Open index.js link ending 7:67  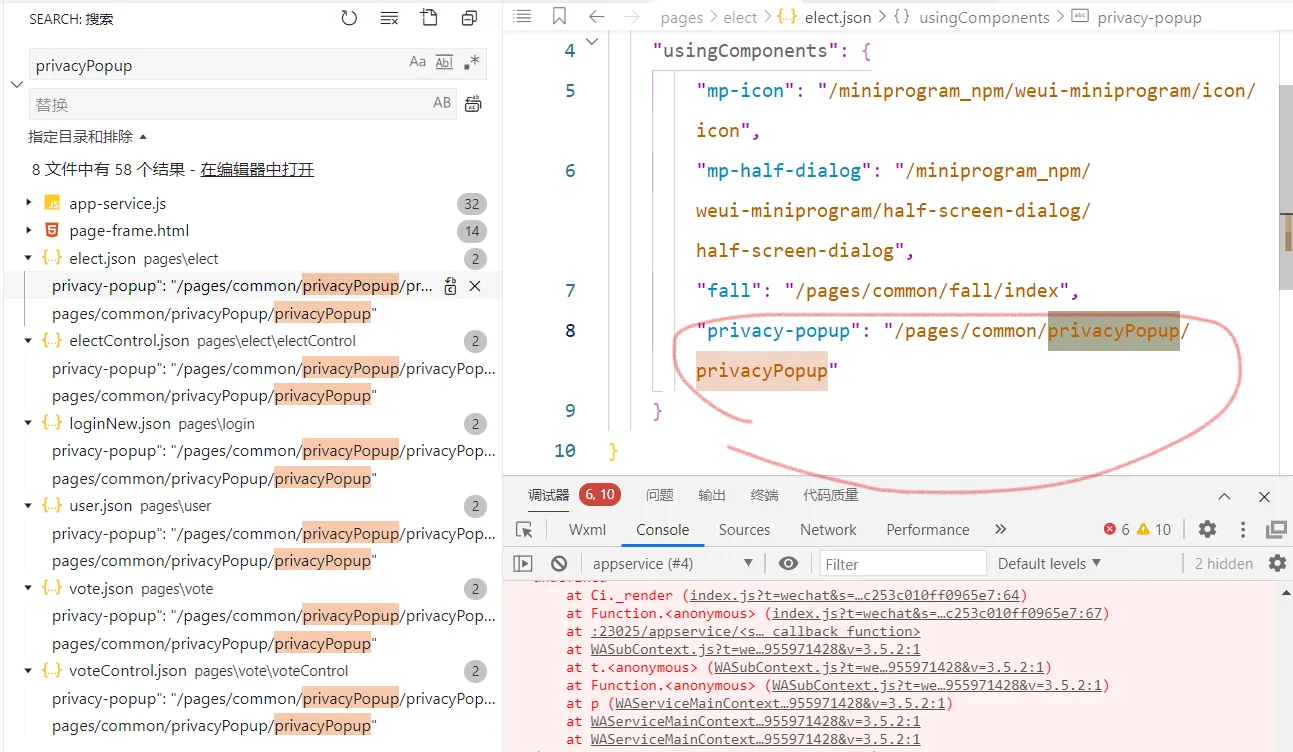[937, 613]
